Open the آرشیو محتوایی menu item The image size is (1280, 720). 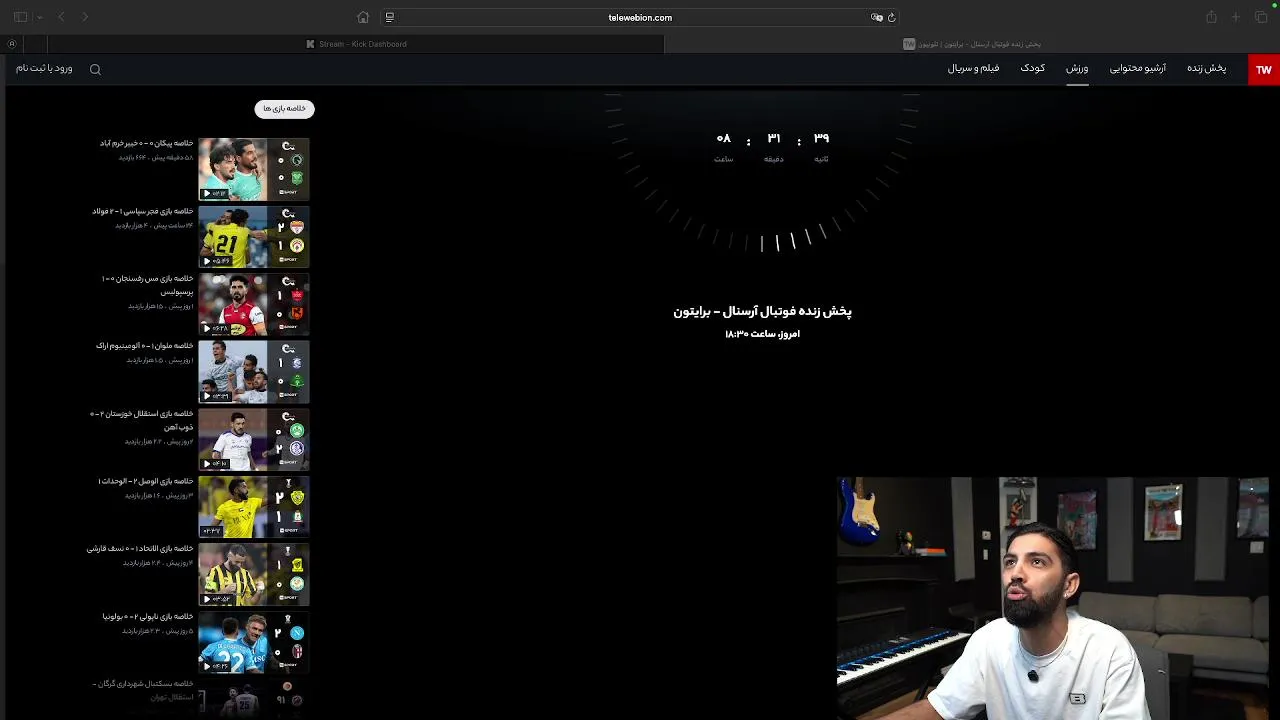pyautogui.click(x=1138, y=68)
